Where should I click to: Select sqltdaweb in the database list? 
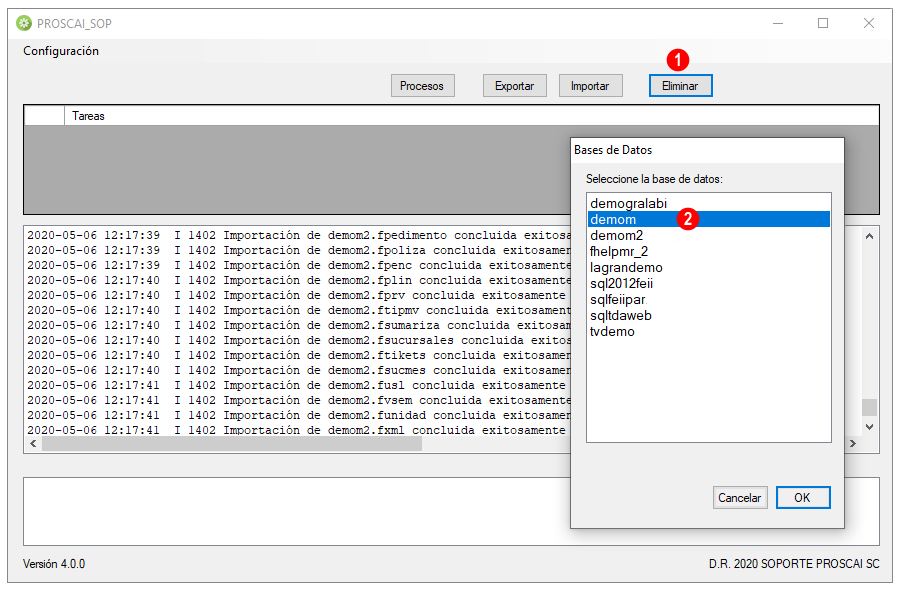pos(709,315)
